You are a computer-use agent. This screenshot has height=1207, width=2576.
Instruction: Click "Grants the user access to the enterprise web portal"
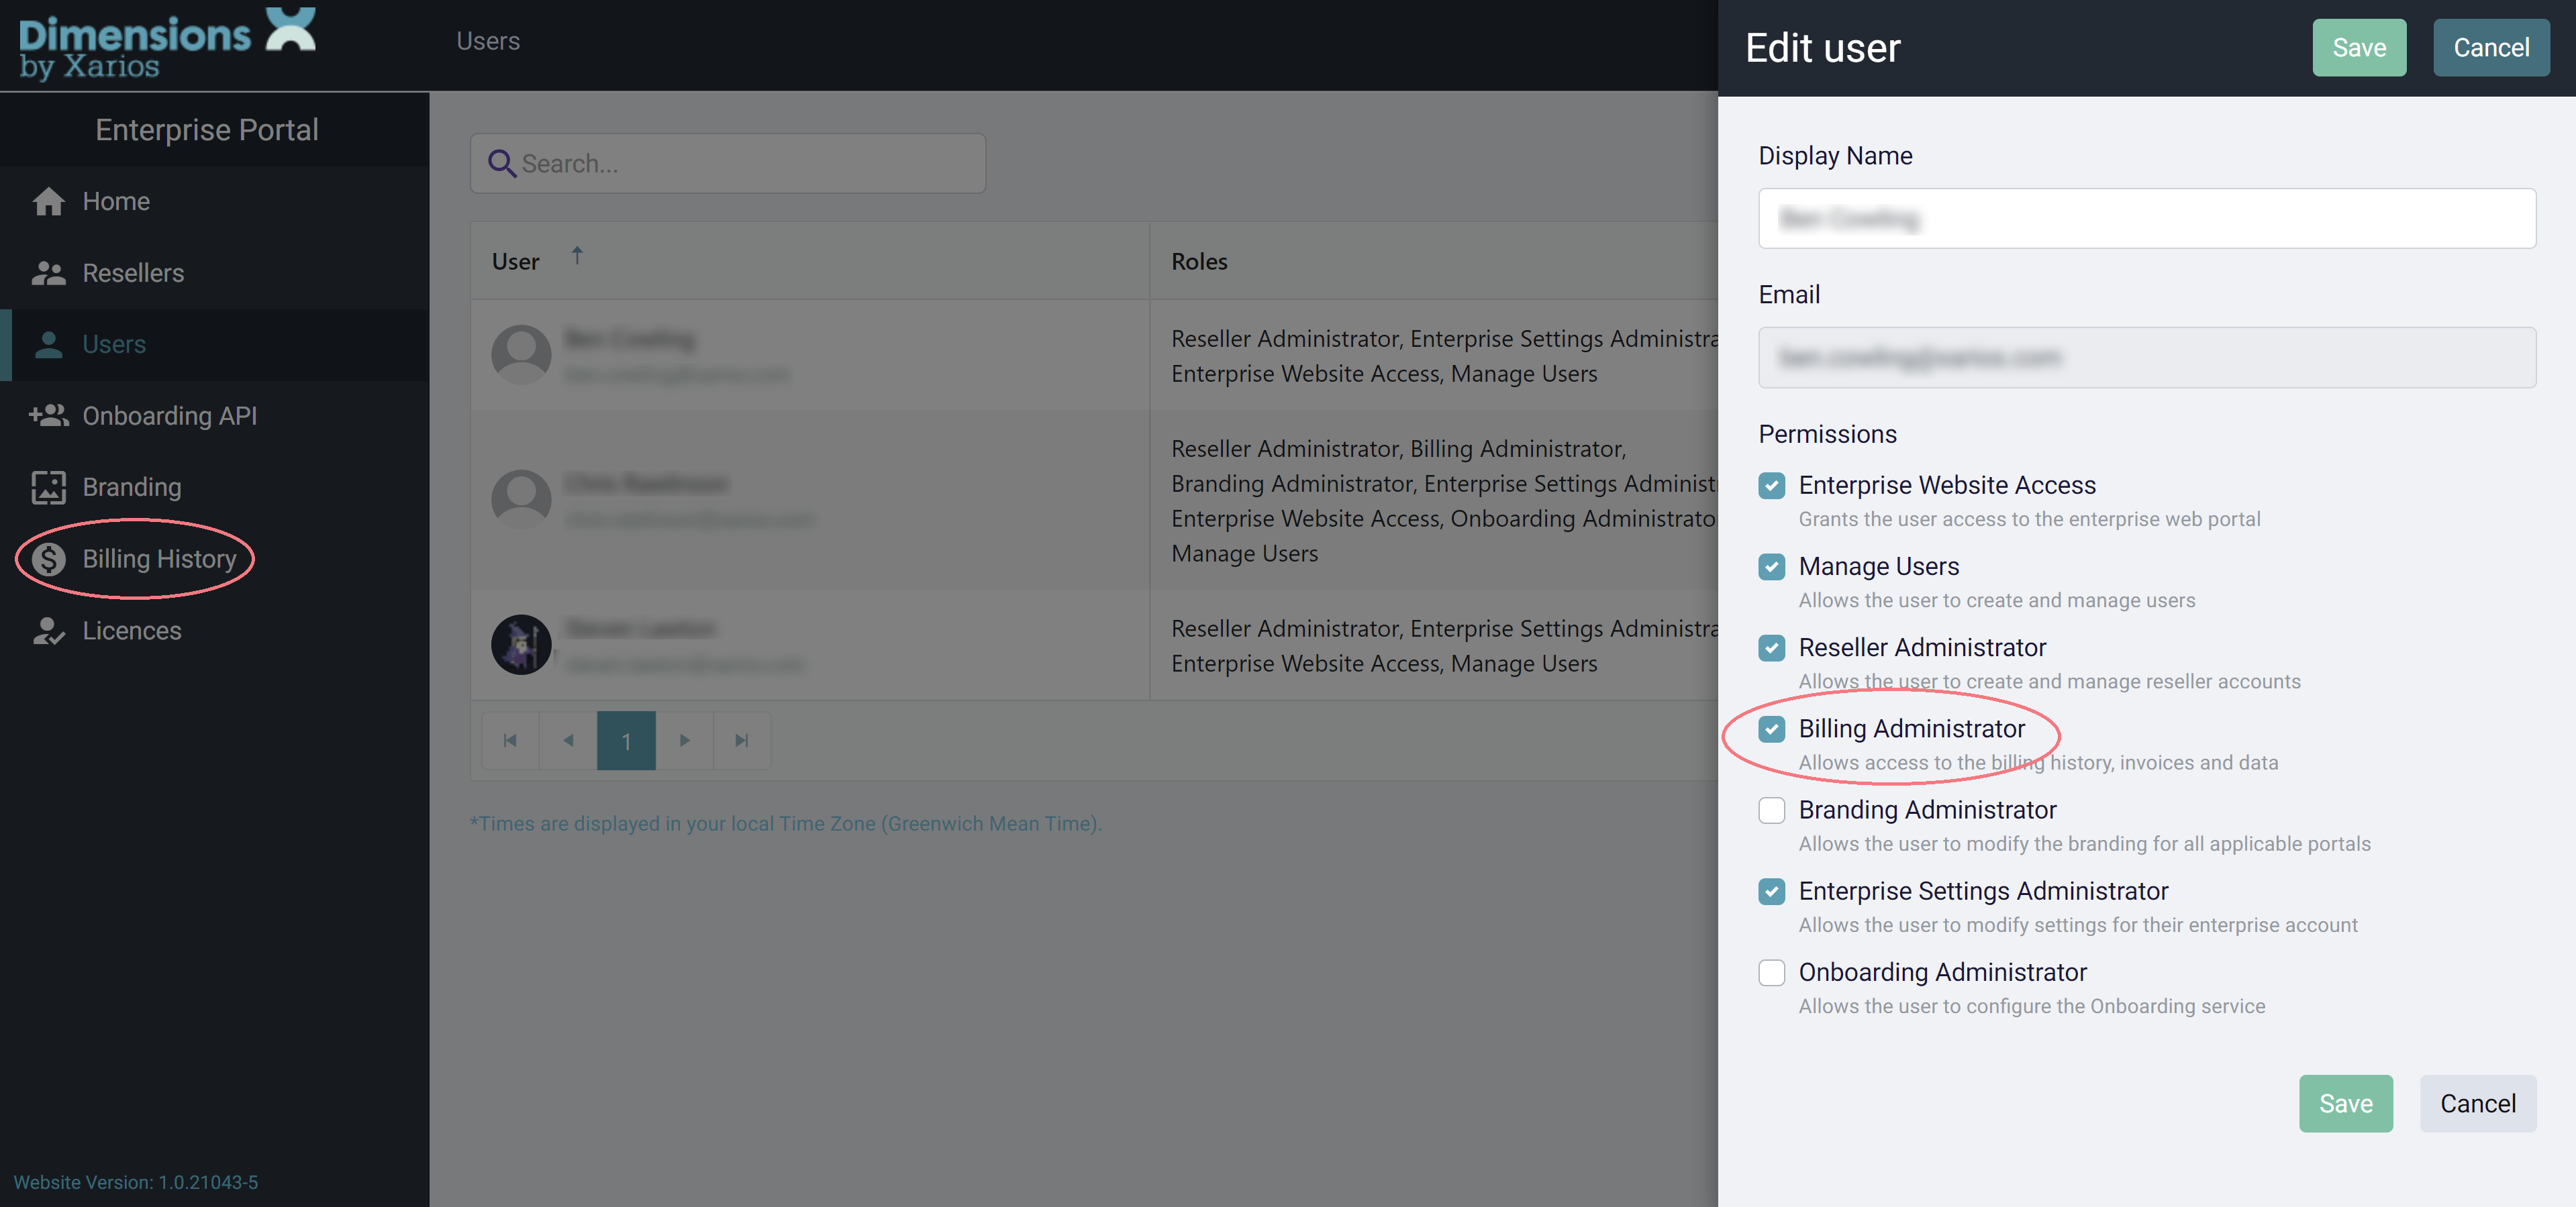click(x=2029, y=519)
